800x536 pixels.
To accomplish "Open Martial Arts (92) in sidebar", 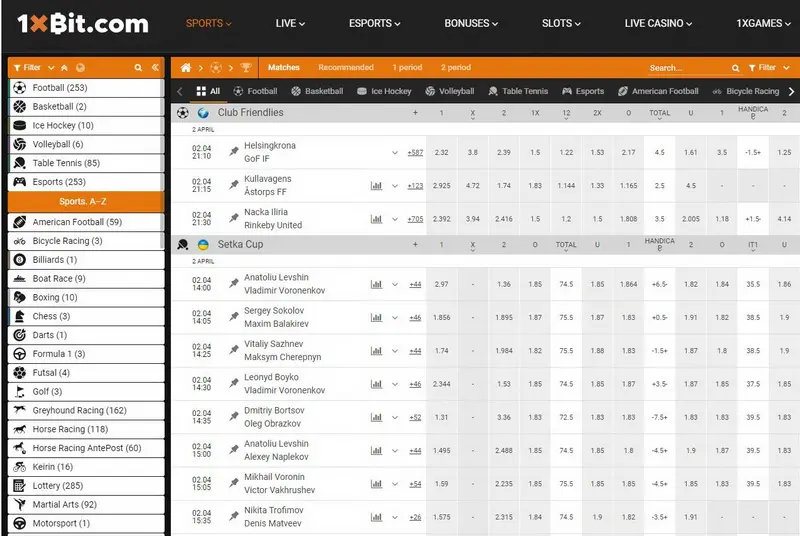I will click(x=86, y=505).
